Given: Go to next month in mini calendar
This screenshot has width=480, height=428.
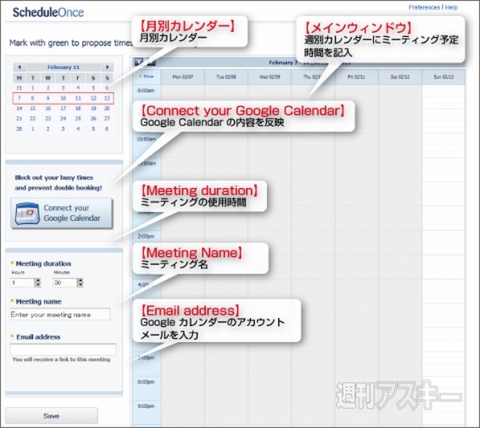Looking at the screenshot, I should click(x=107, y=67).
